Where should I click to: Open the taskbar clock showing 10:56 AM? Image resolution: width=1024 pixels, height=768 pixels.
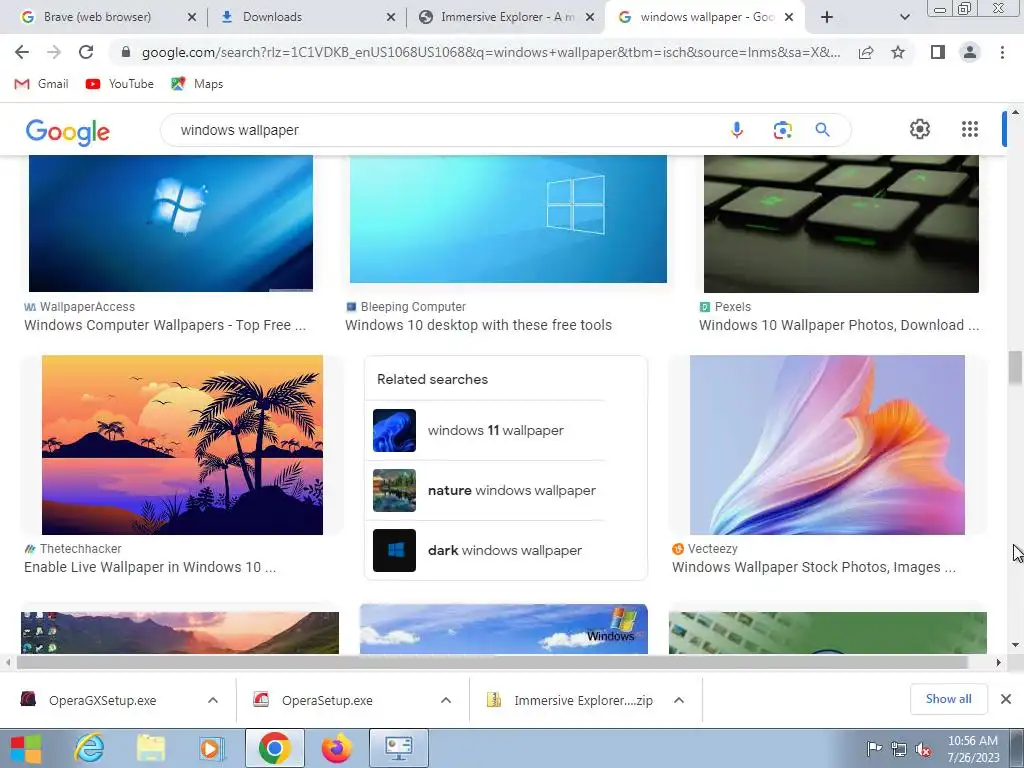[x=973, y=749]
